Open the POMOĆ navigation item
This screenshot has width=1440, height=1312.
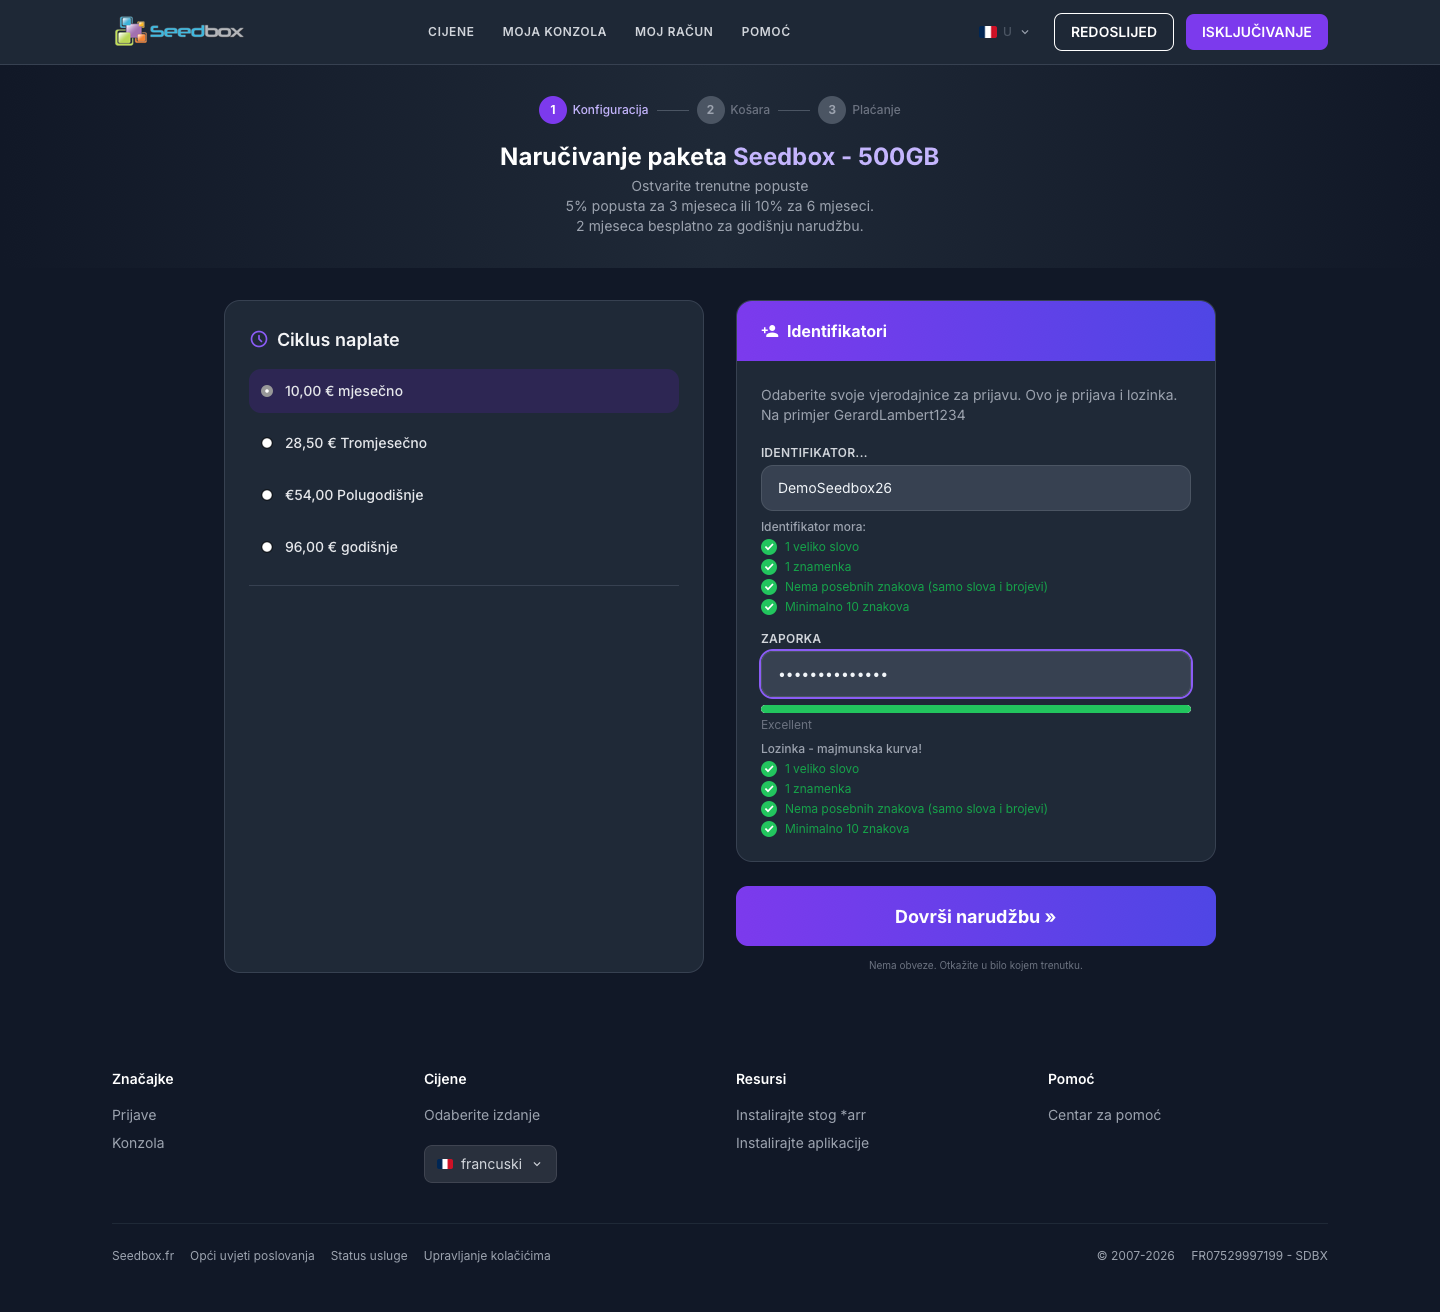(766, 32)
